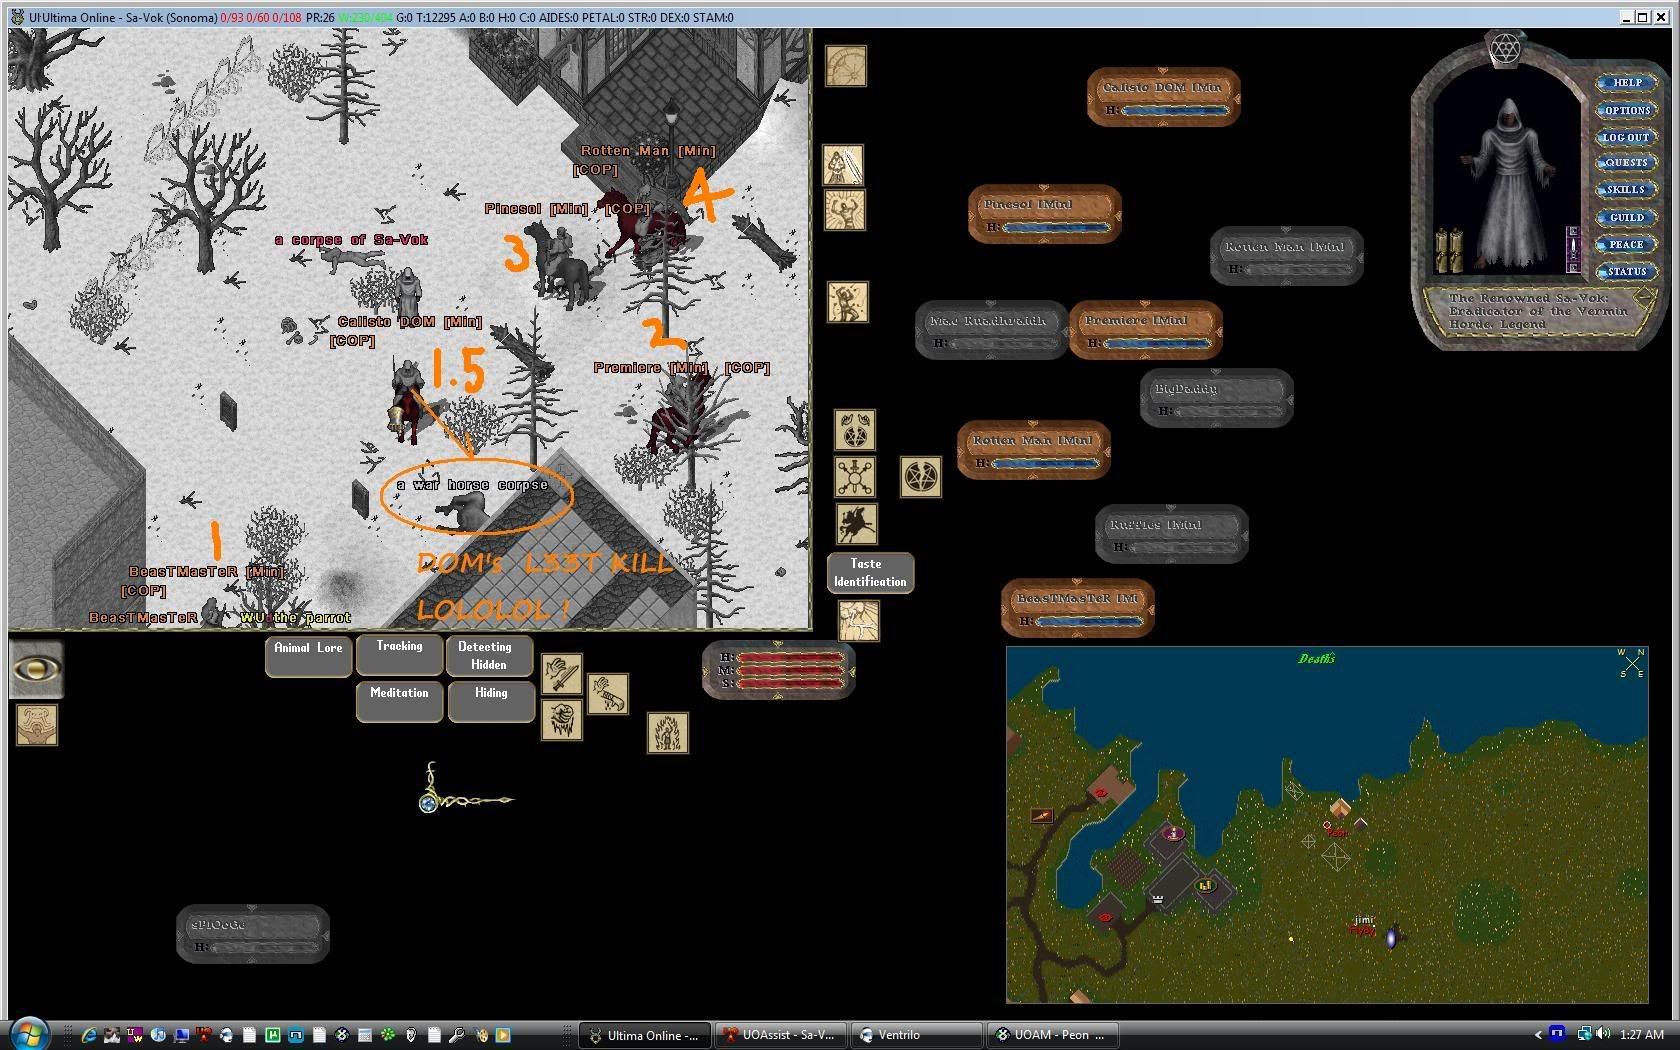Open the SKILLS paperdoll button
1680x1050 pixels.
point(1626,189)
